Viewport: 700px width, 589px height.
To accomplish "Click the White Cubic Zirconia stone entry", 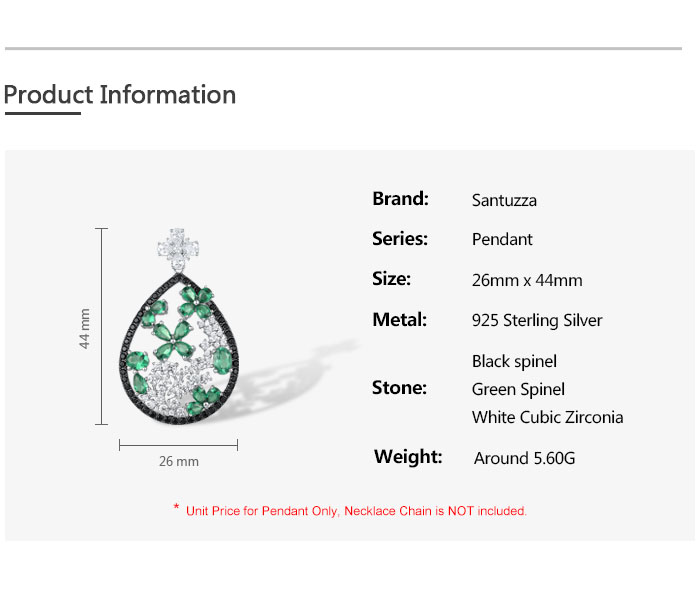I will 547,417.
